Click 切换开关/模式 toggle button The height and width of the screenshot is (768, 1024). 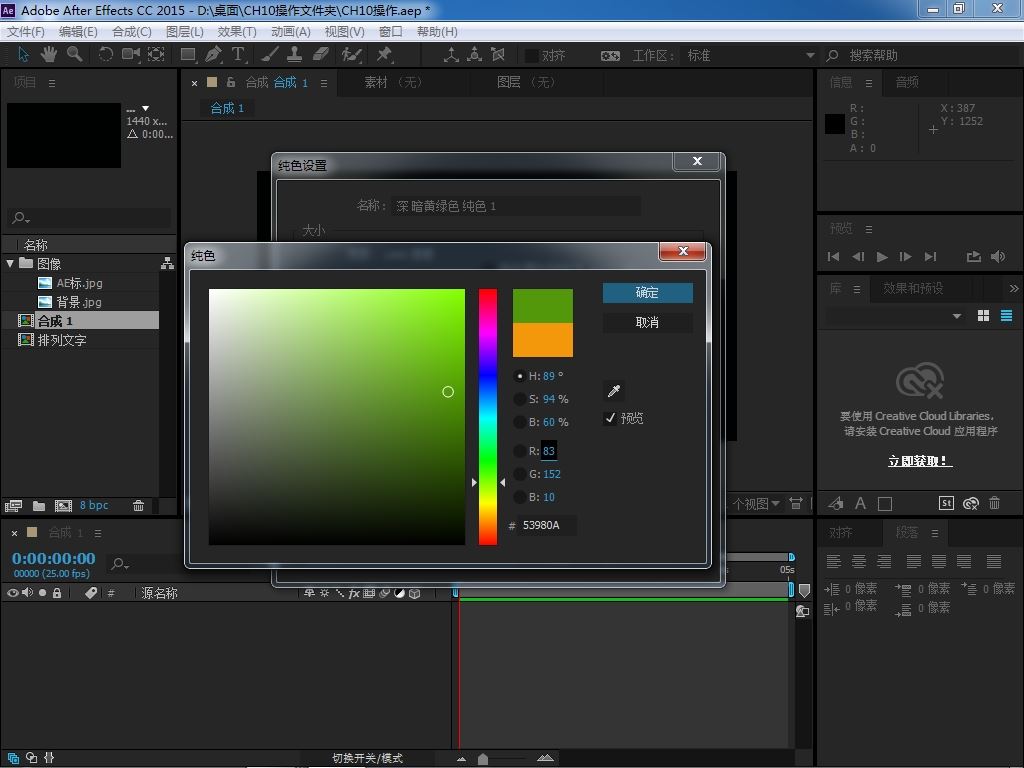click(367, 758)
